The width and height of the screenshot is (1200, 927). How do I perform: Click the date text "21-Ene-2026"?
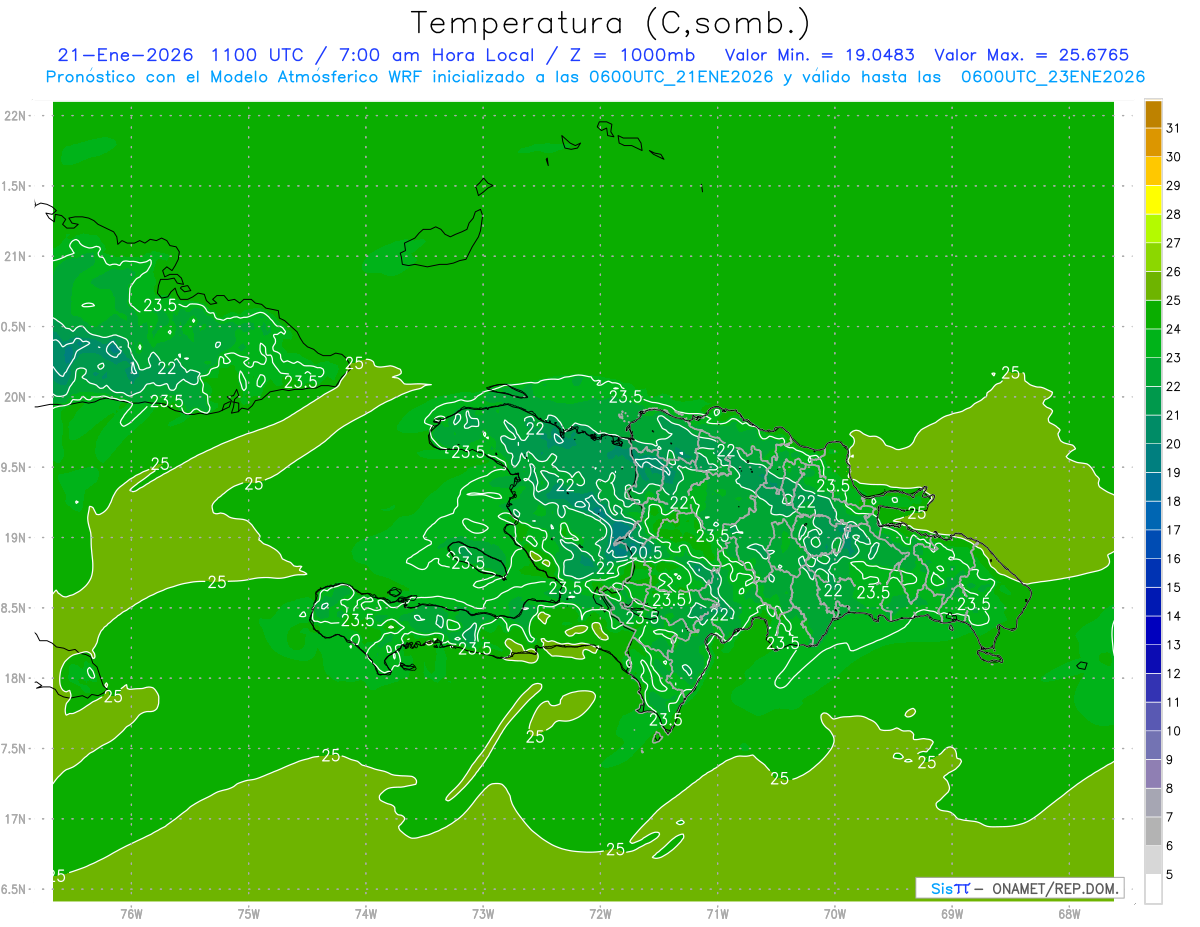pyautogui.click(x=125, y=55)
